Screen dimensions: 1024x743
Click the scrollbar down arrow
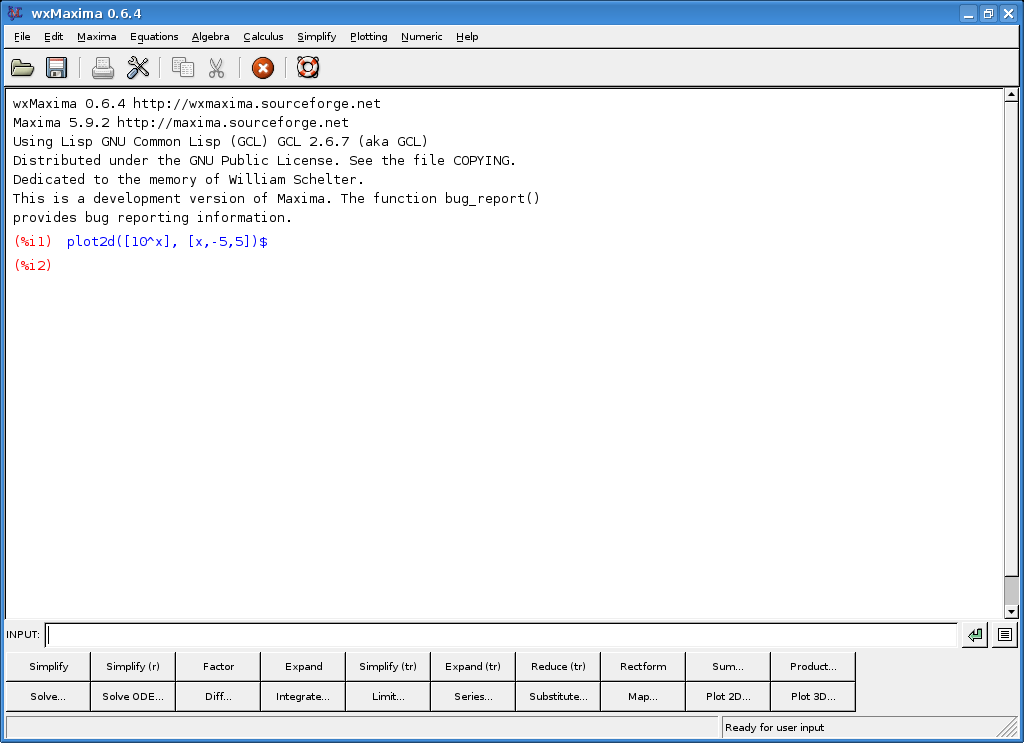1011,612
